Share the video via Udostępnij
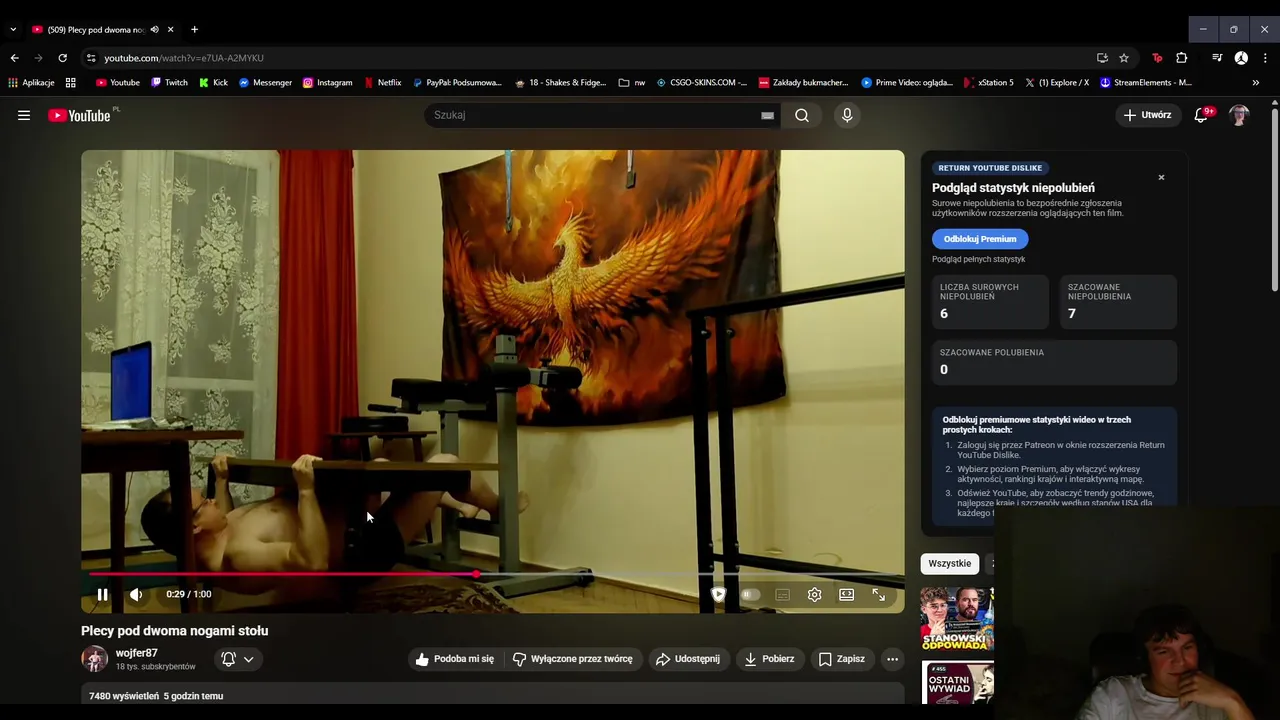Image resolution: width=1280 pixels, height=720 pixels. (688, 659)
